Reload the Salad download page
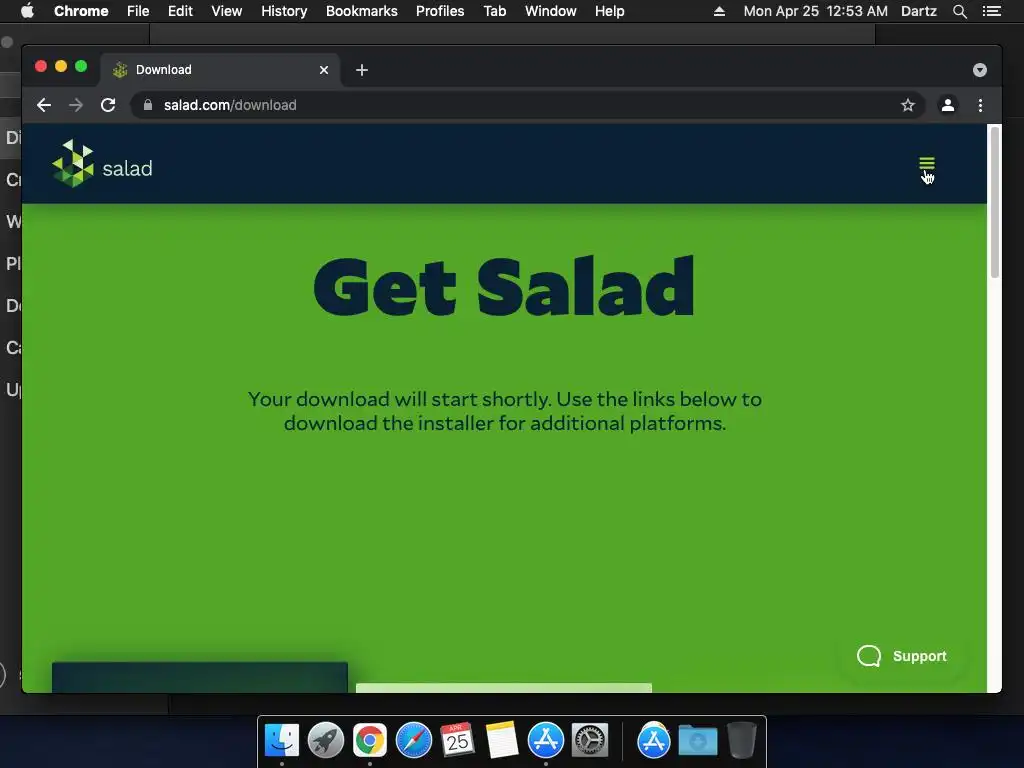This screenshot has height=768, width=1024. tap(108, 105)
